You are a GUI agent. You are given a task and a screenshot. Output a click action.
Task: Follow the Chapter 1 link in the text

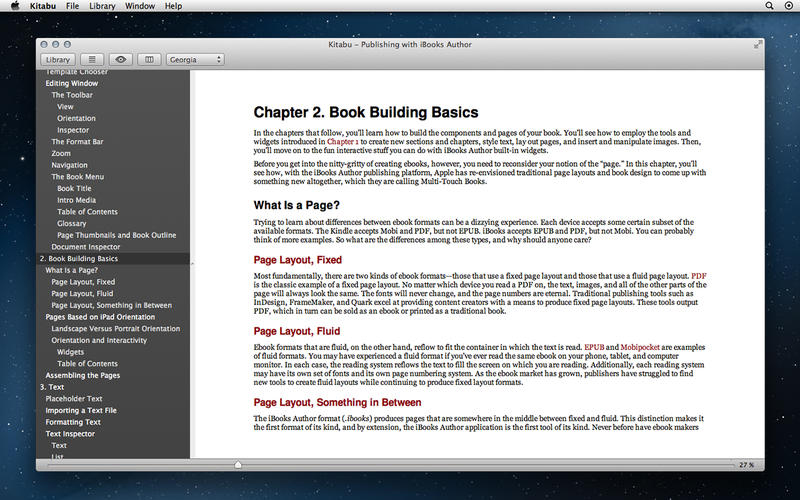click(342, 142)
